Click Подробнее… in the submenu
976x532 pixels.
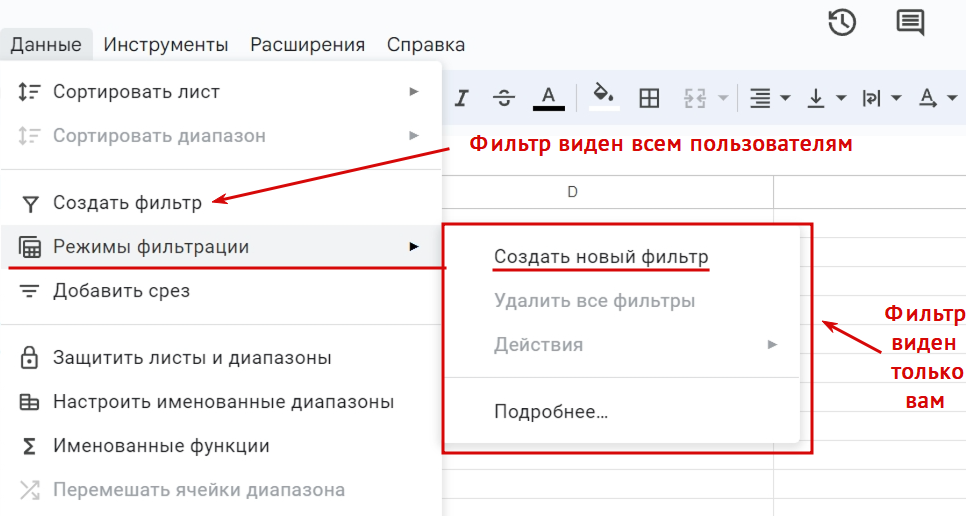(551, 411)
